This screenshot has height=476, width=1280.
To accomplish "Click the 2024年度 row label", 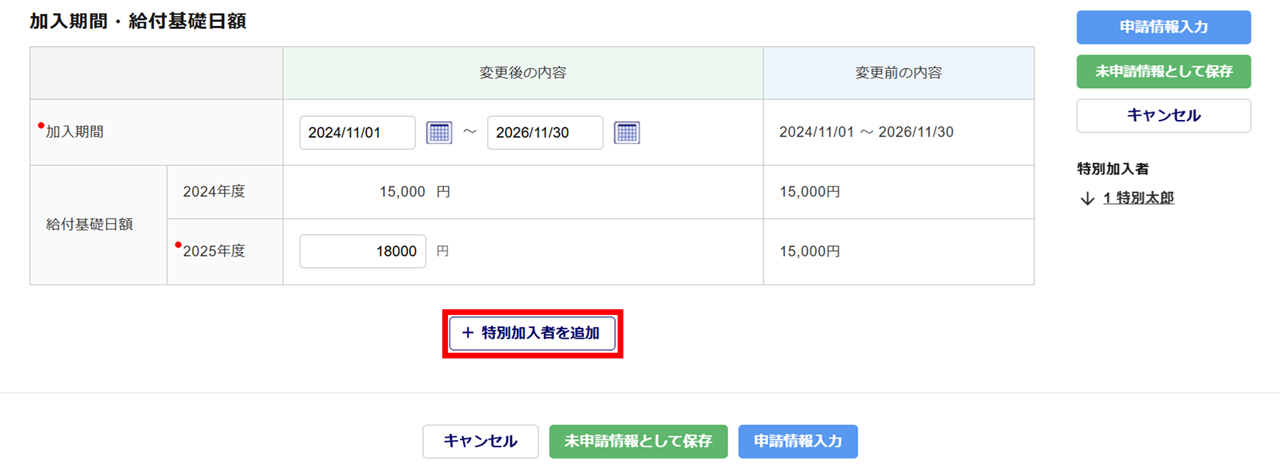I will [213, 192].
